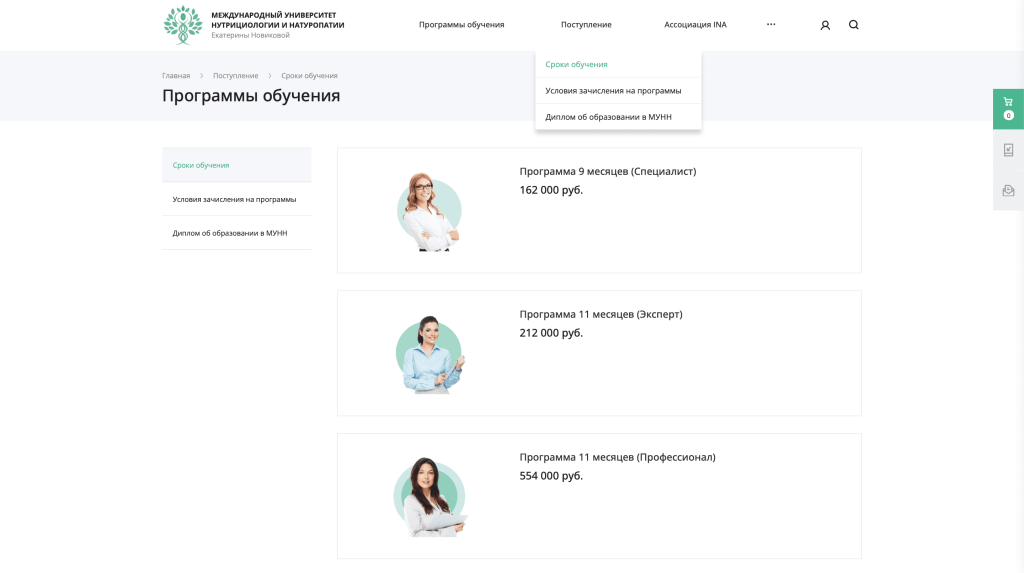Open the Программы обучения header menu
Viewport: 1024px width, 573px height.
point(461,25)
